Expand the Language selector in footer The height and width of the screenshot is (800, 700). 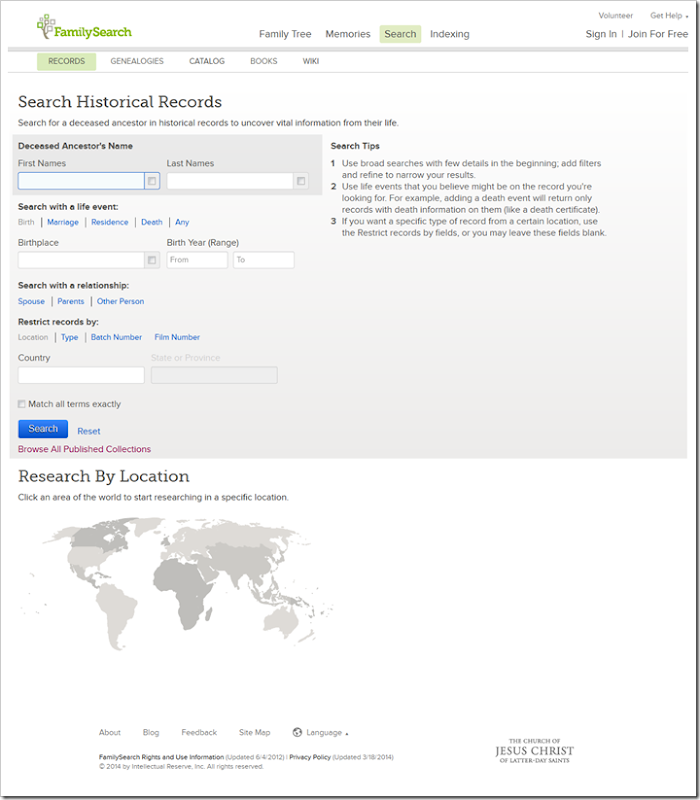[327, 733]
